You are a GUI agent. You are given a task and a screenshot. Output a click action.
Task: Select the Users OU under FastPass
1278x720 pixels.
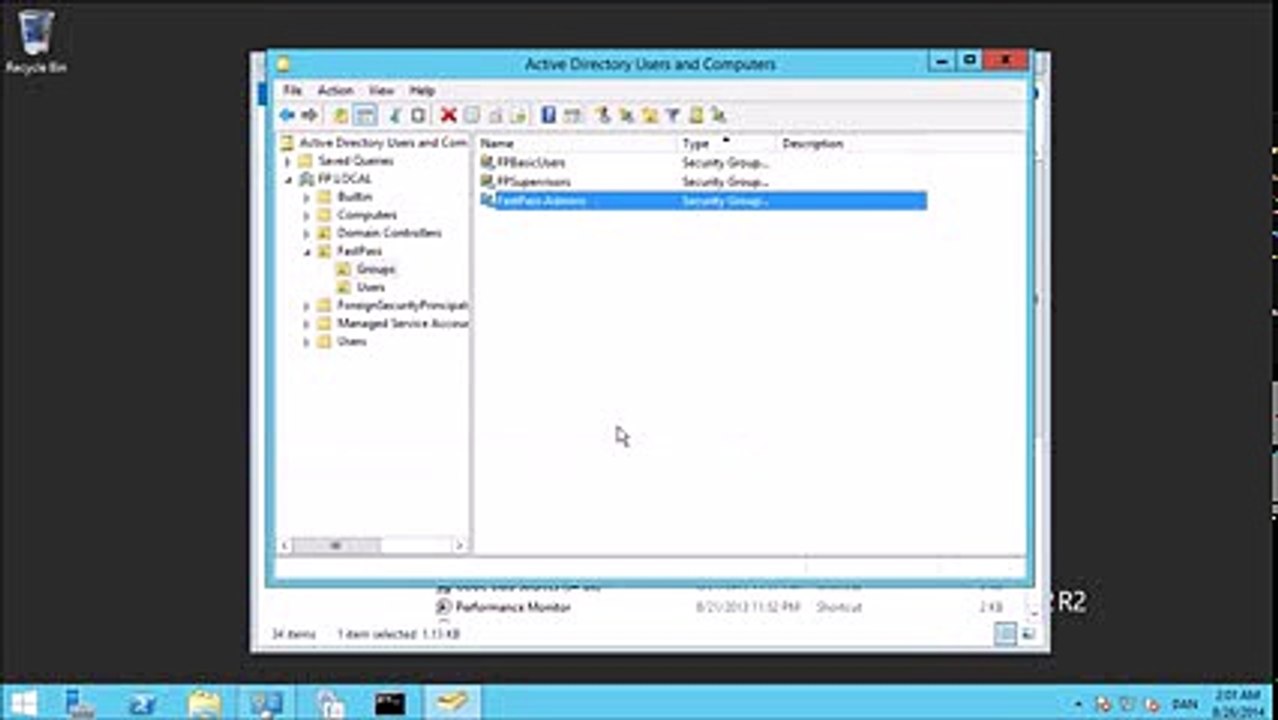pos(370,287)
